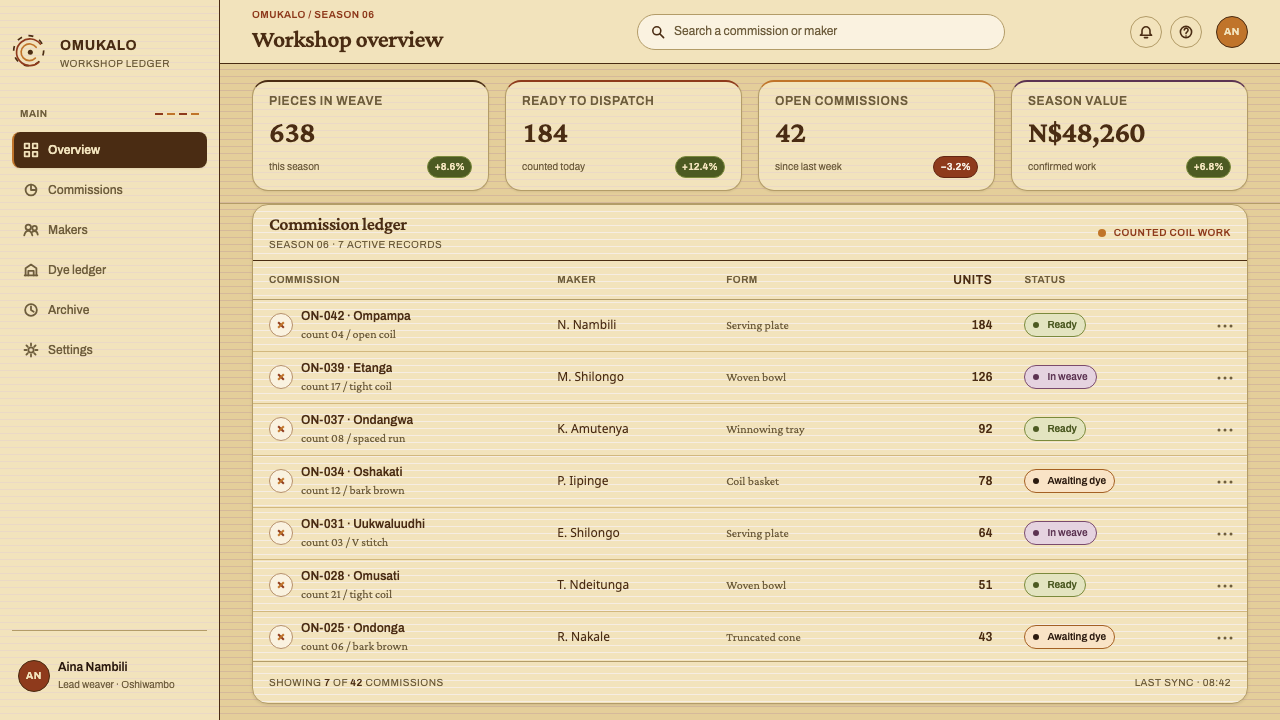Open more actions for ON-034 Oshakati

(1225, 482)
